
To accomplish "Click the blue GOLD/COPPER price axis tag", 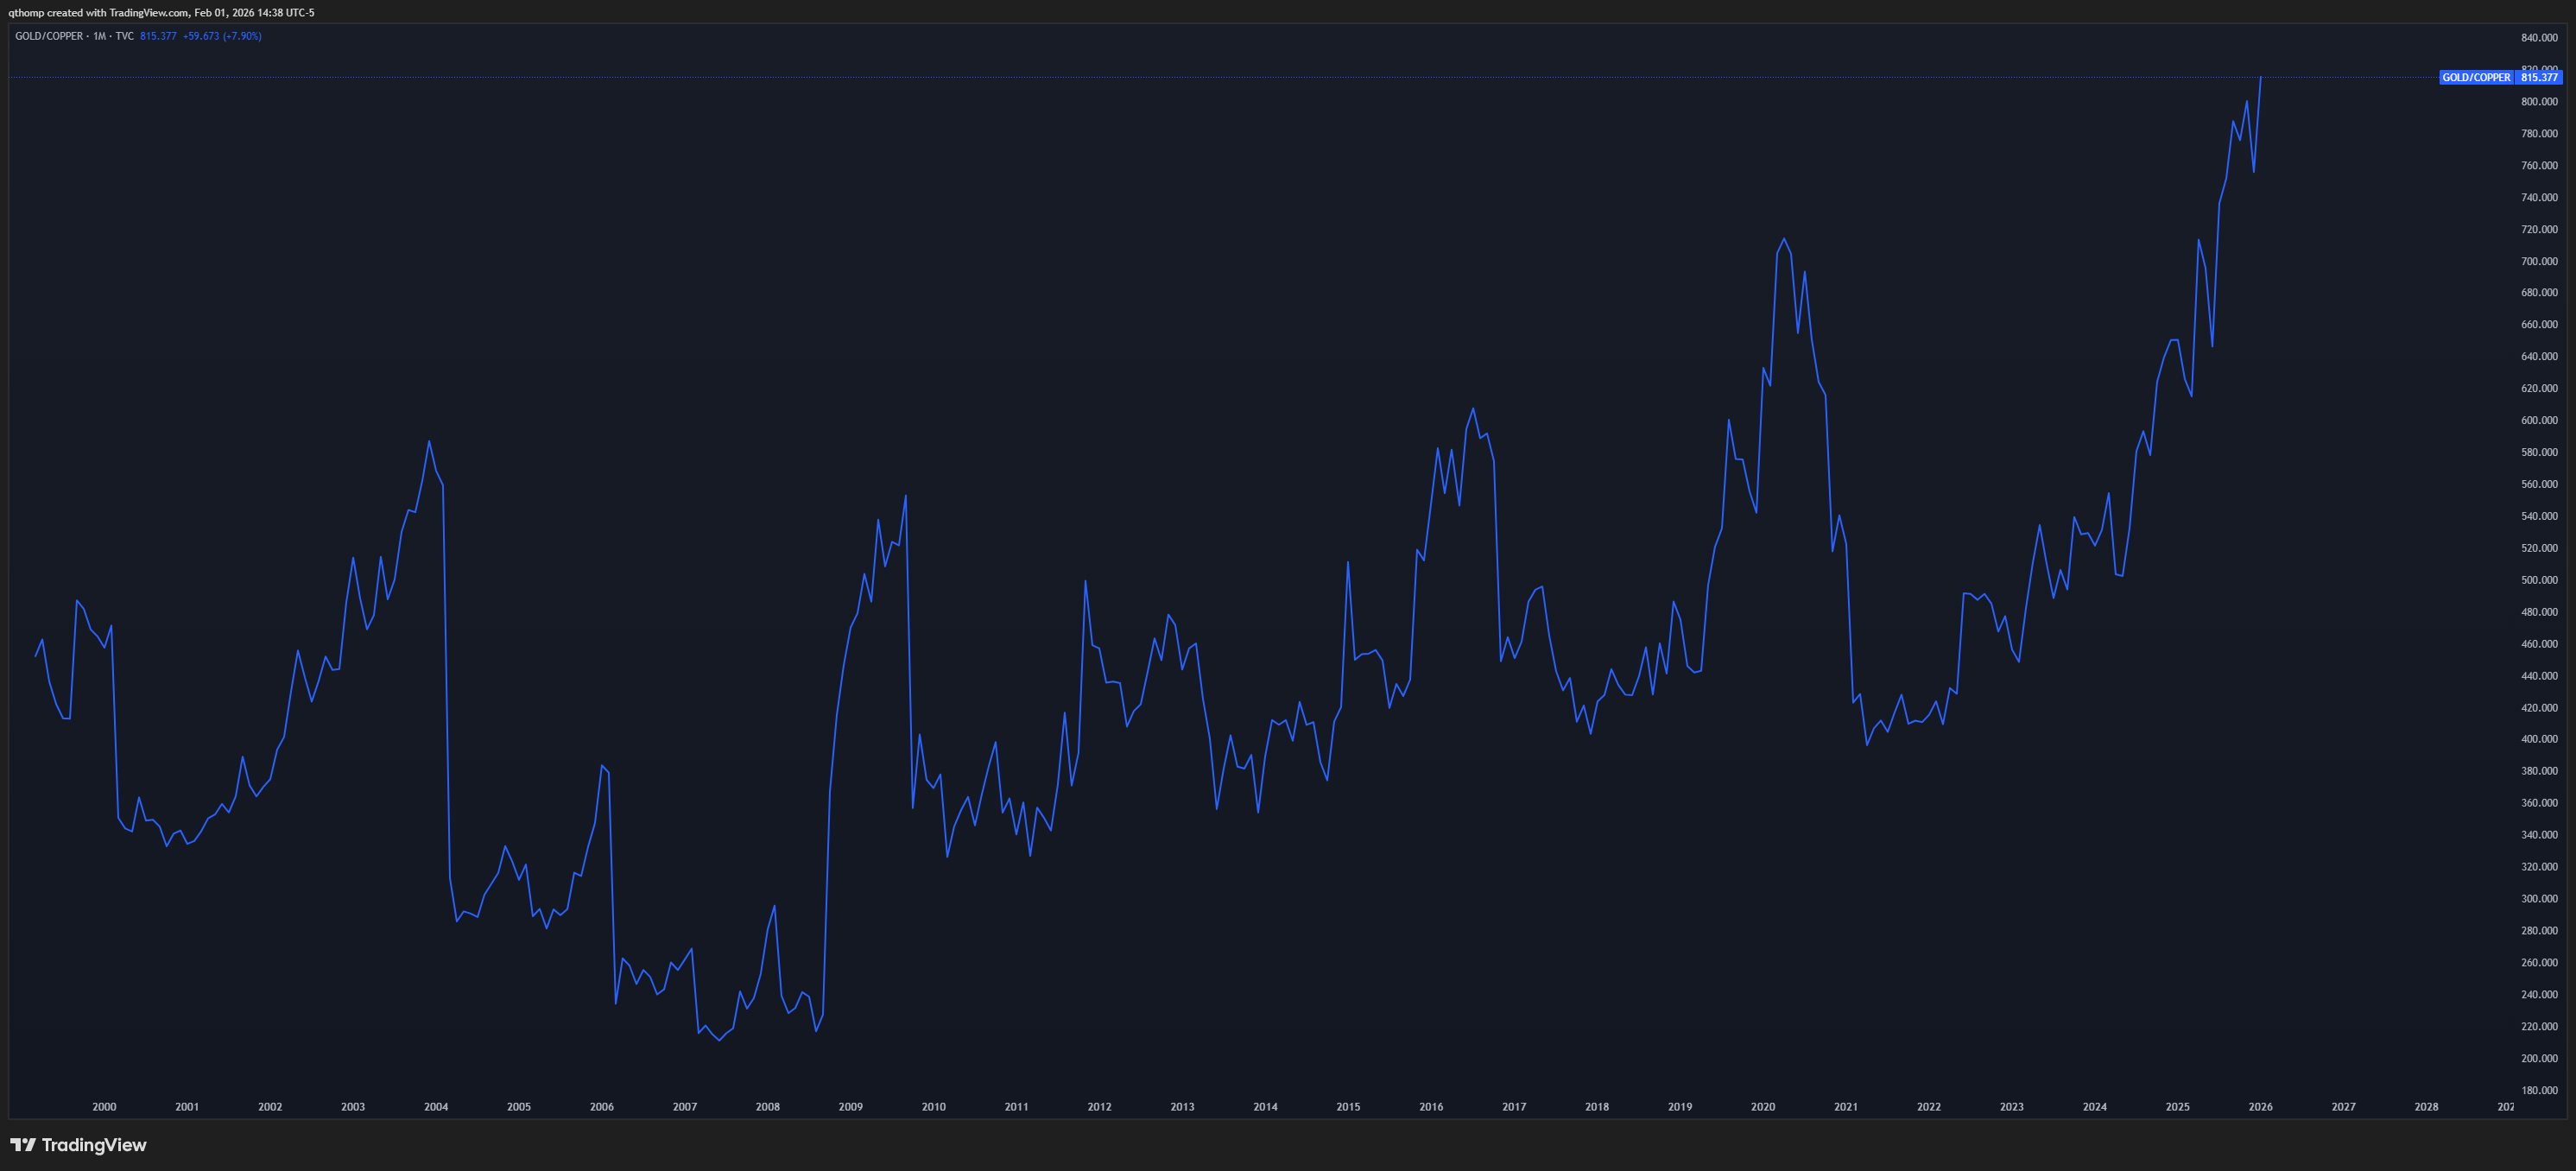I will coord(2475,77).
